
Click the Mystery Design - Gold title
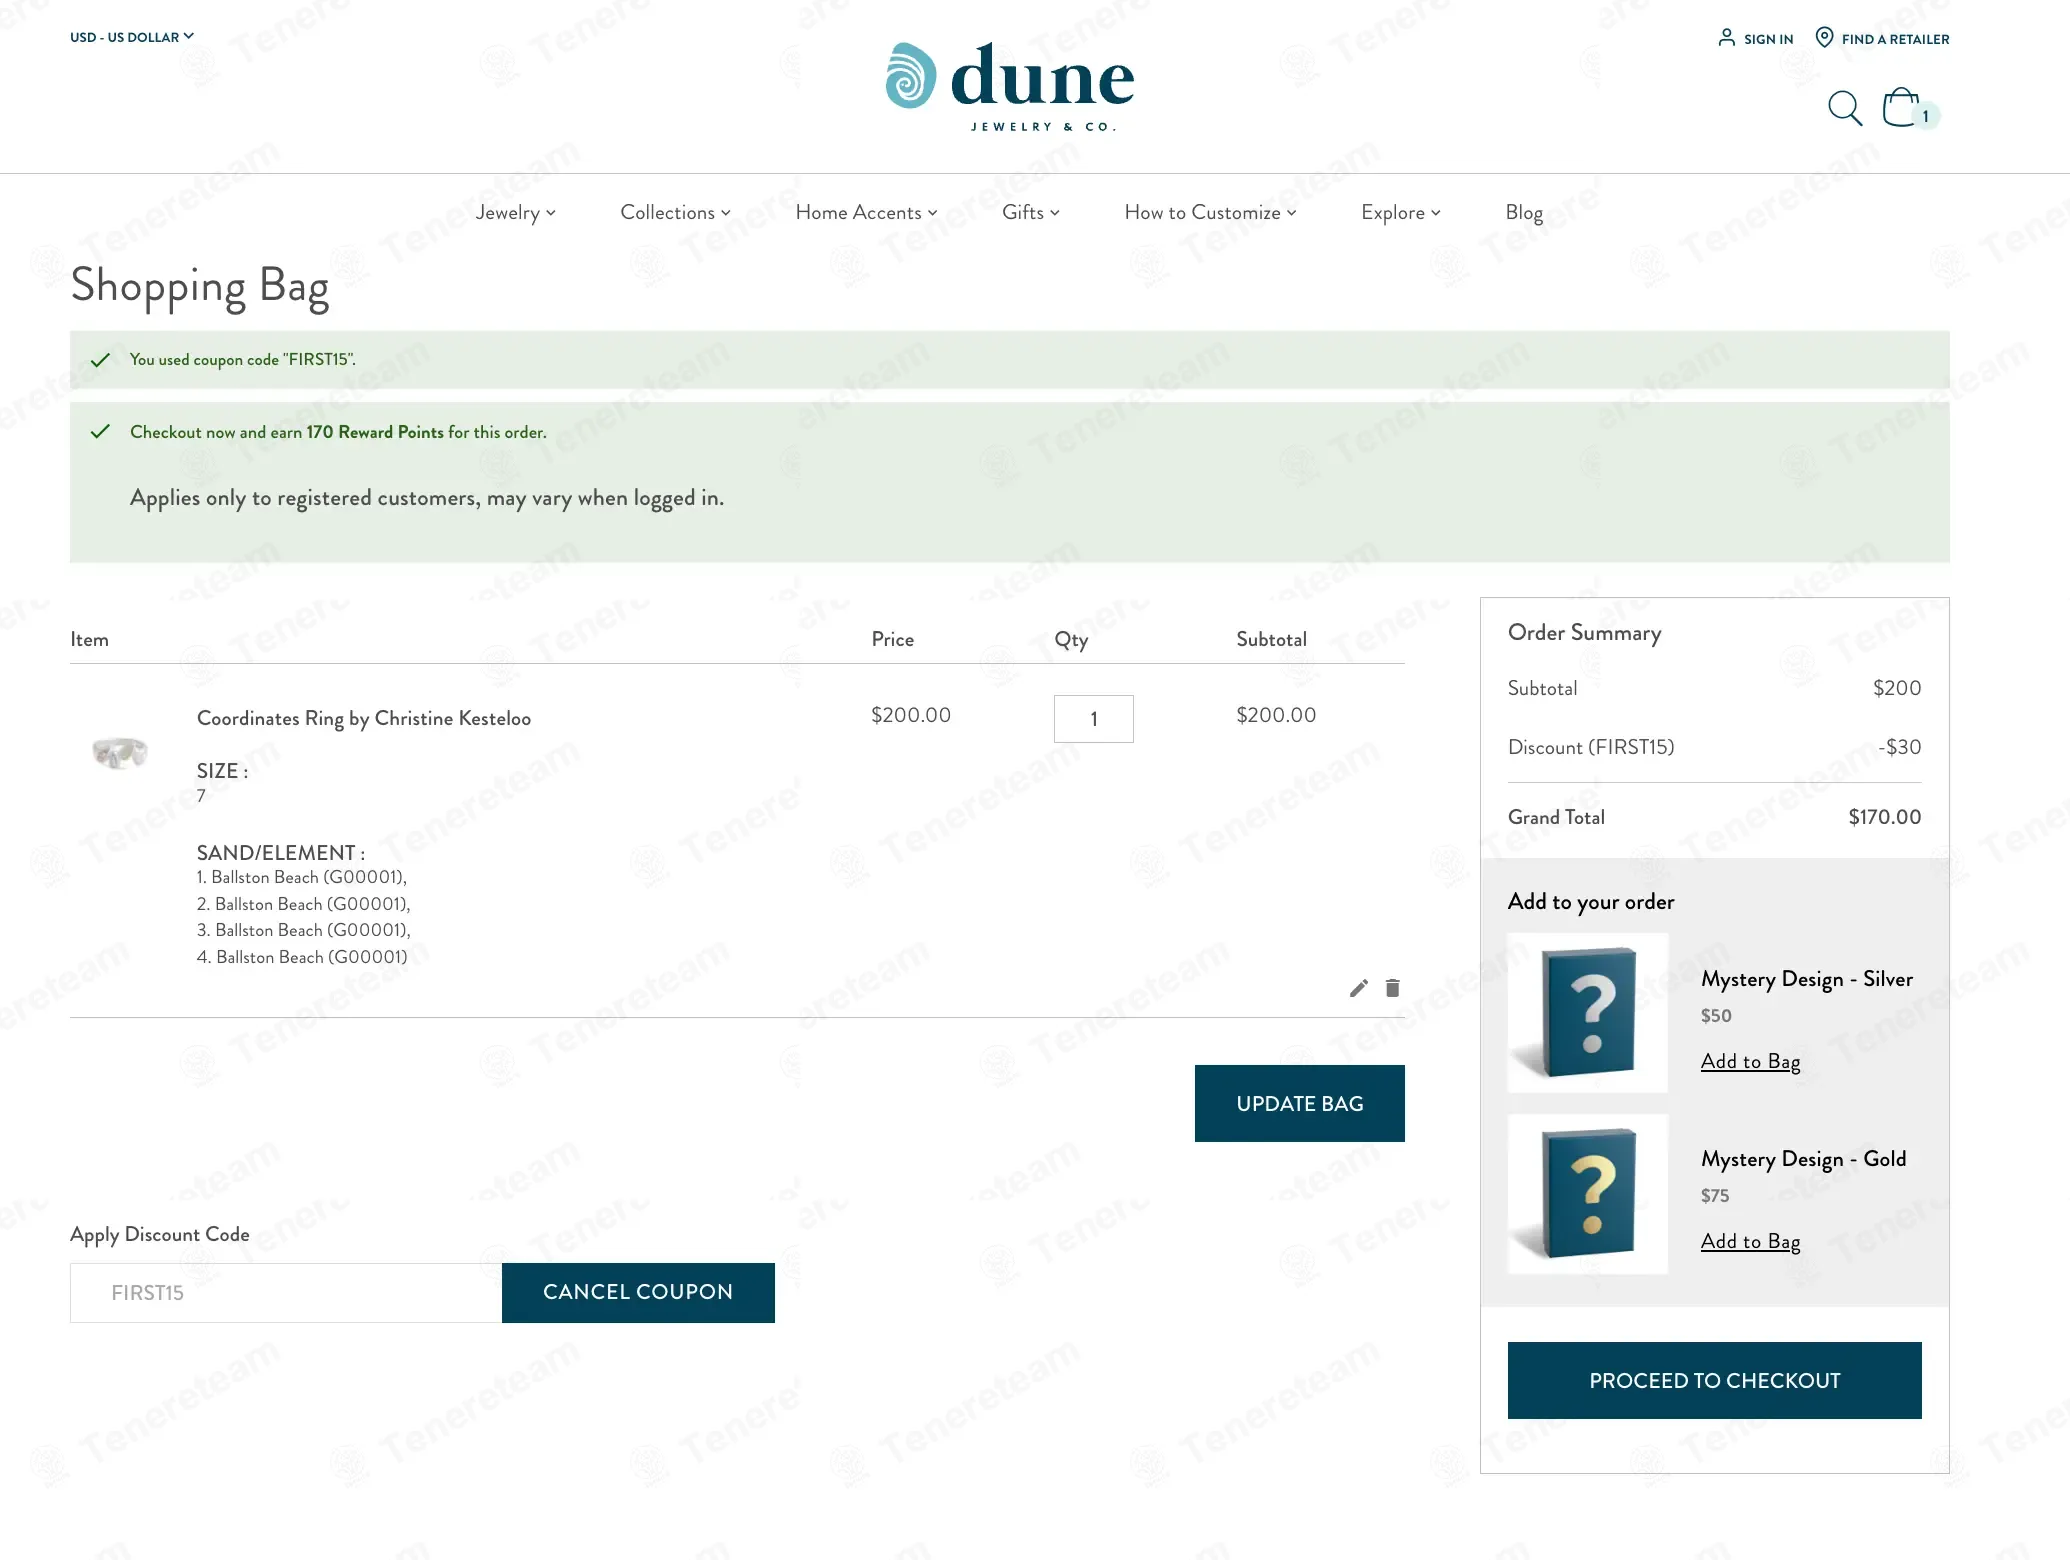pos(1804,1158)
